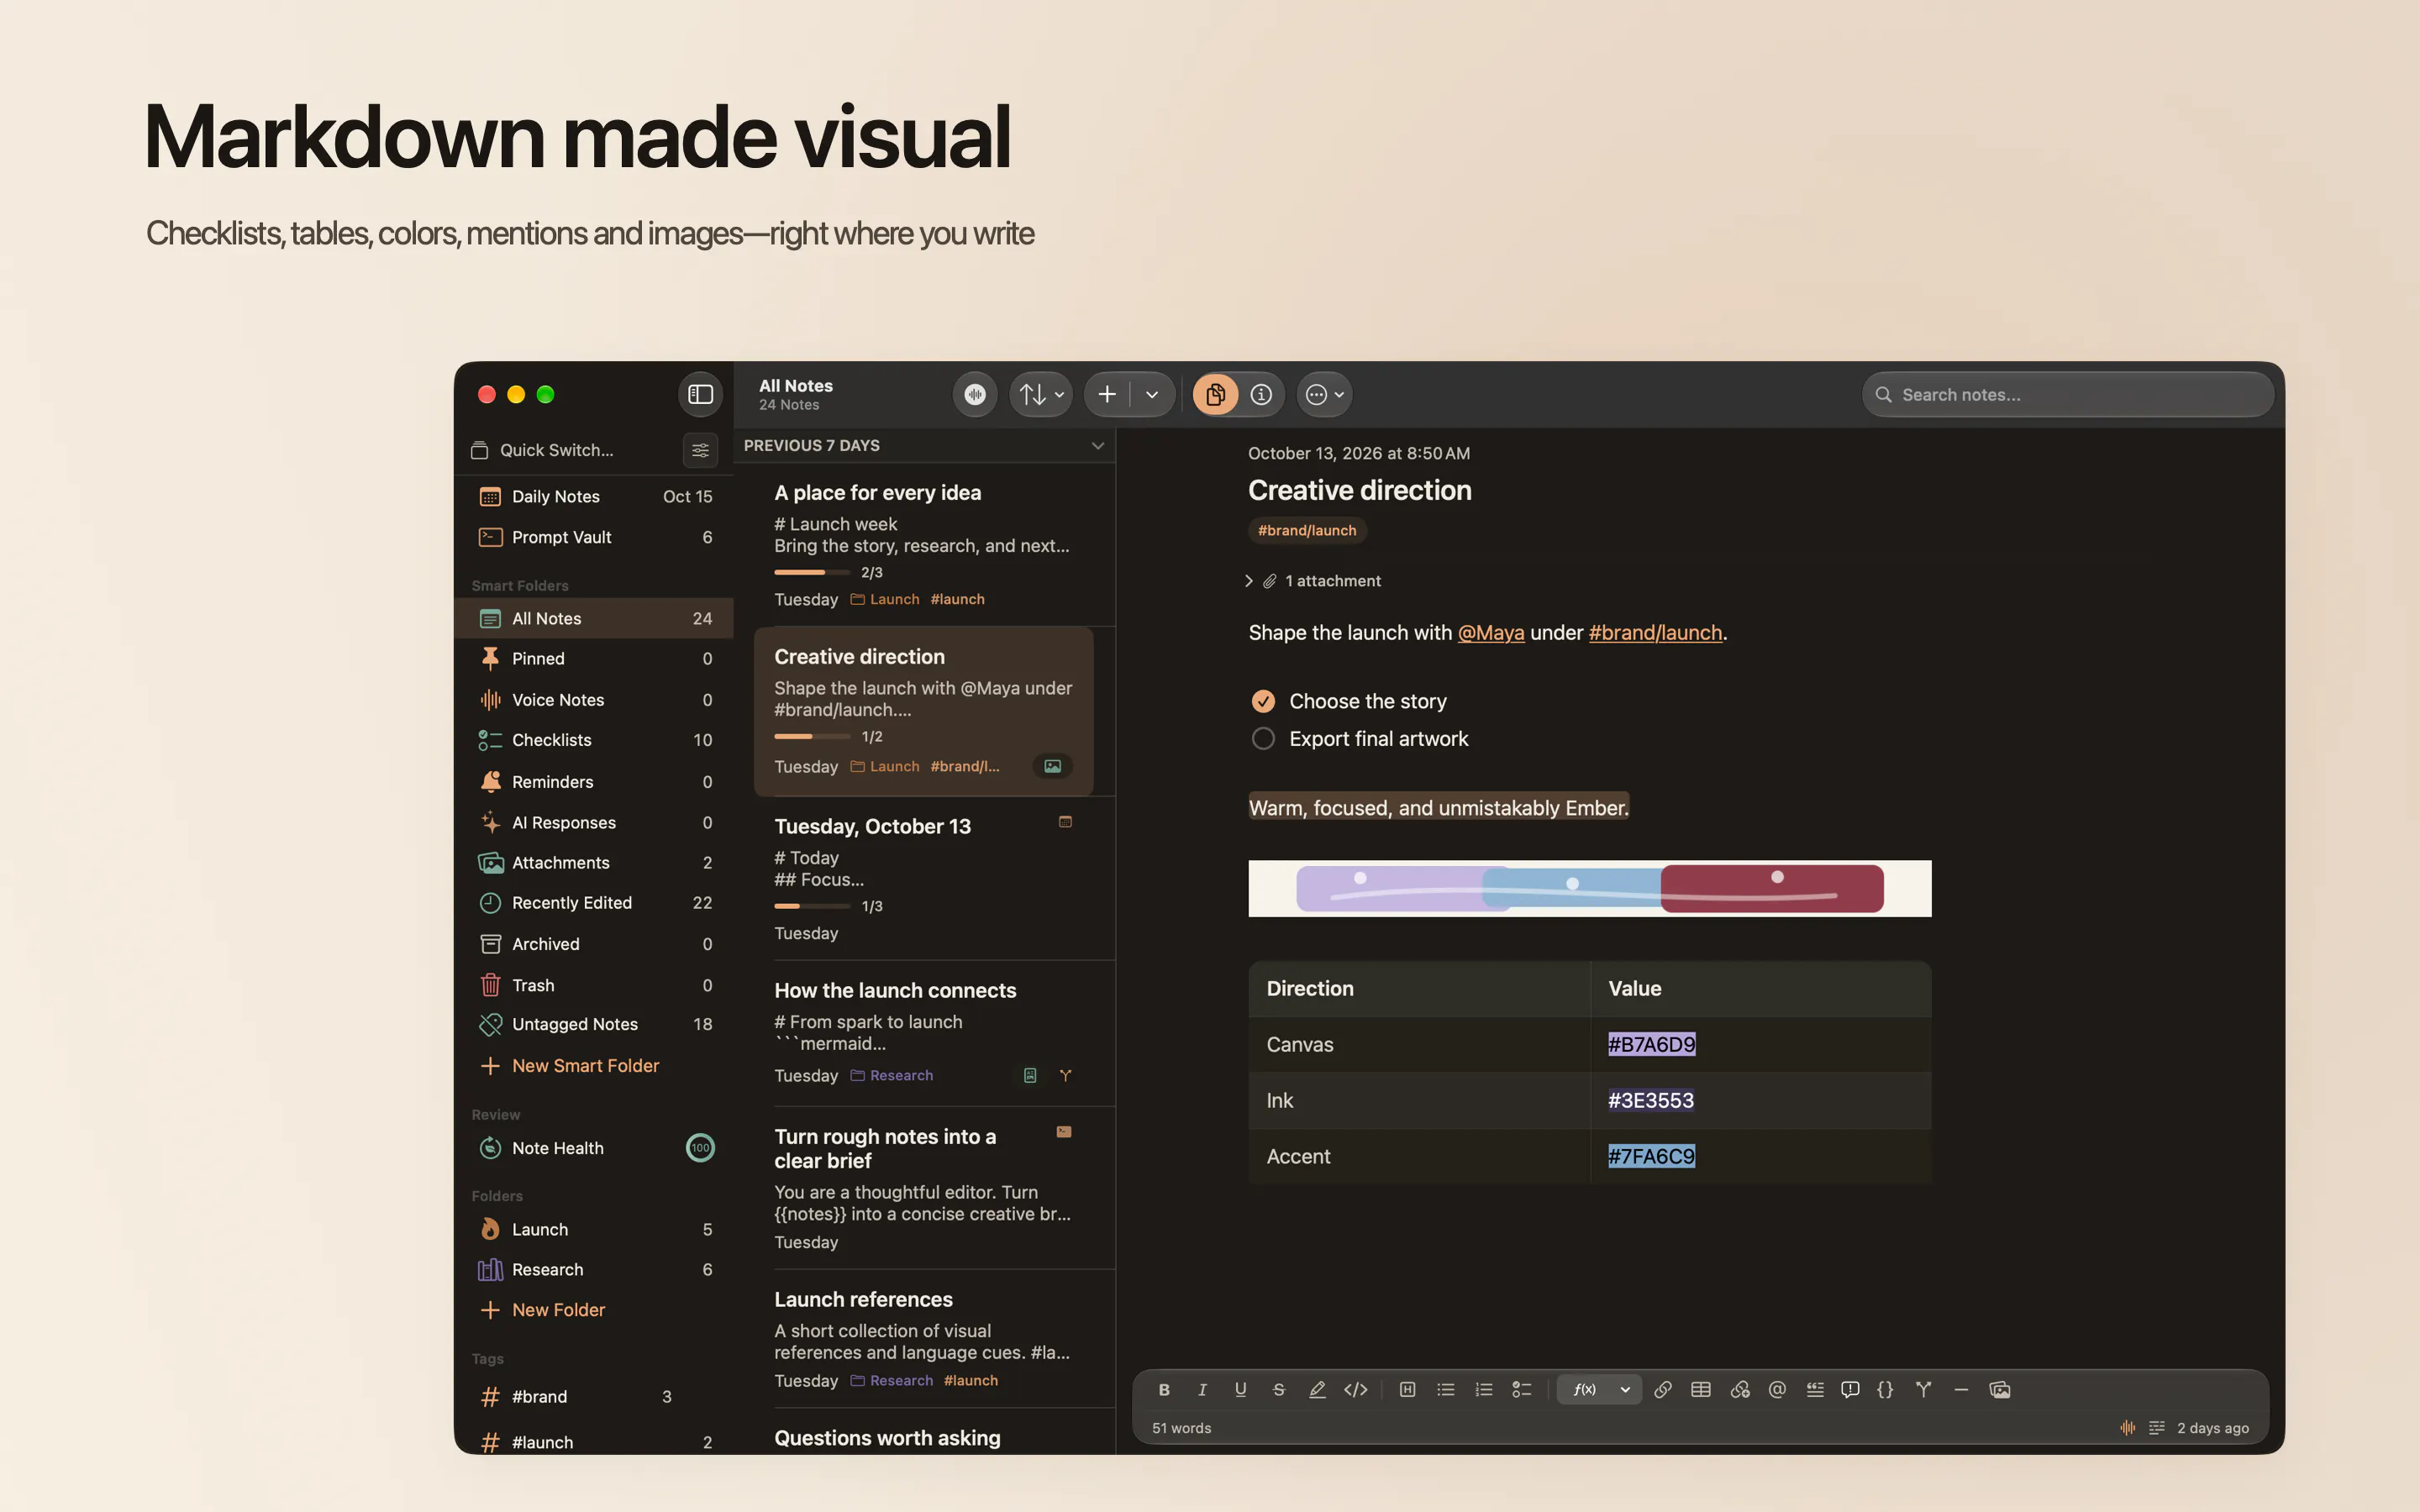The width and height of the screenshot is (2420, 1512).
Task: Uncheck the Choose the story checkbox
Action: pyautogui.click(x=1263, y=701)
